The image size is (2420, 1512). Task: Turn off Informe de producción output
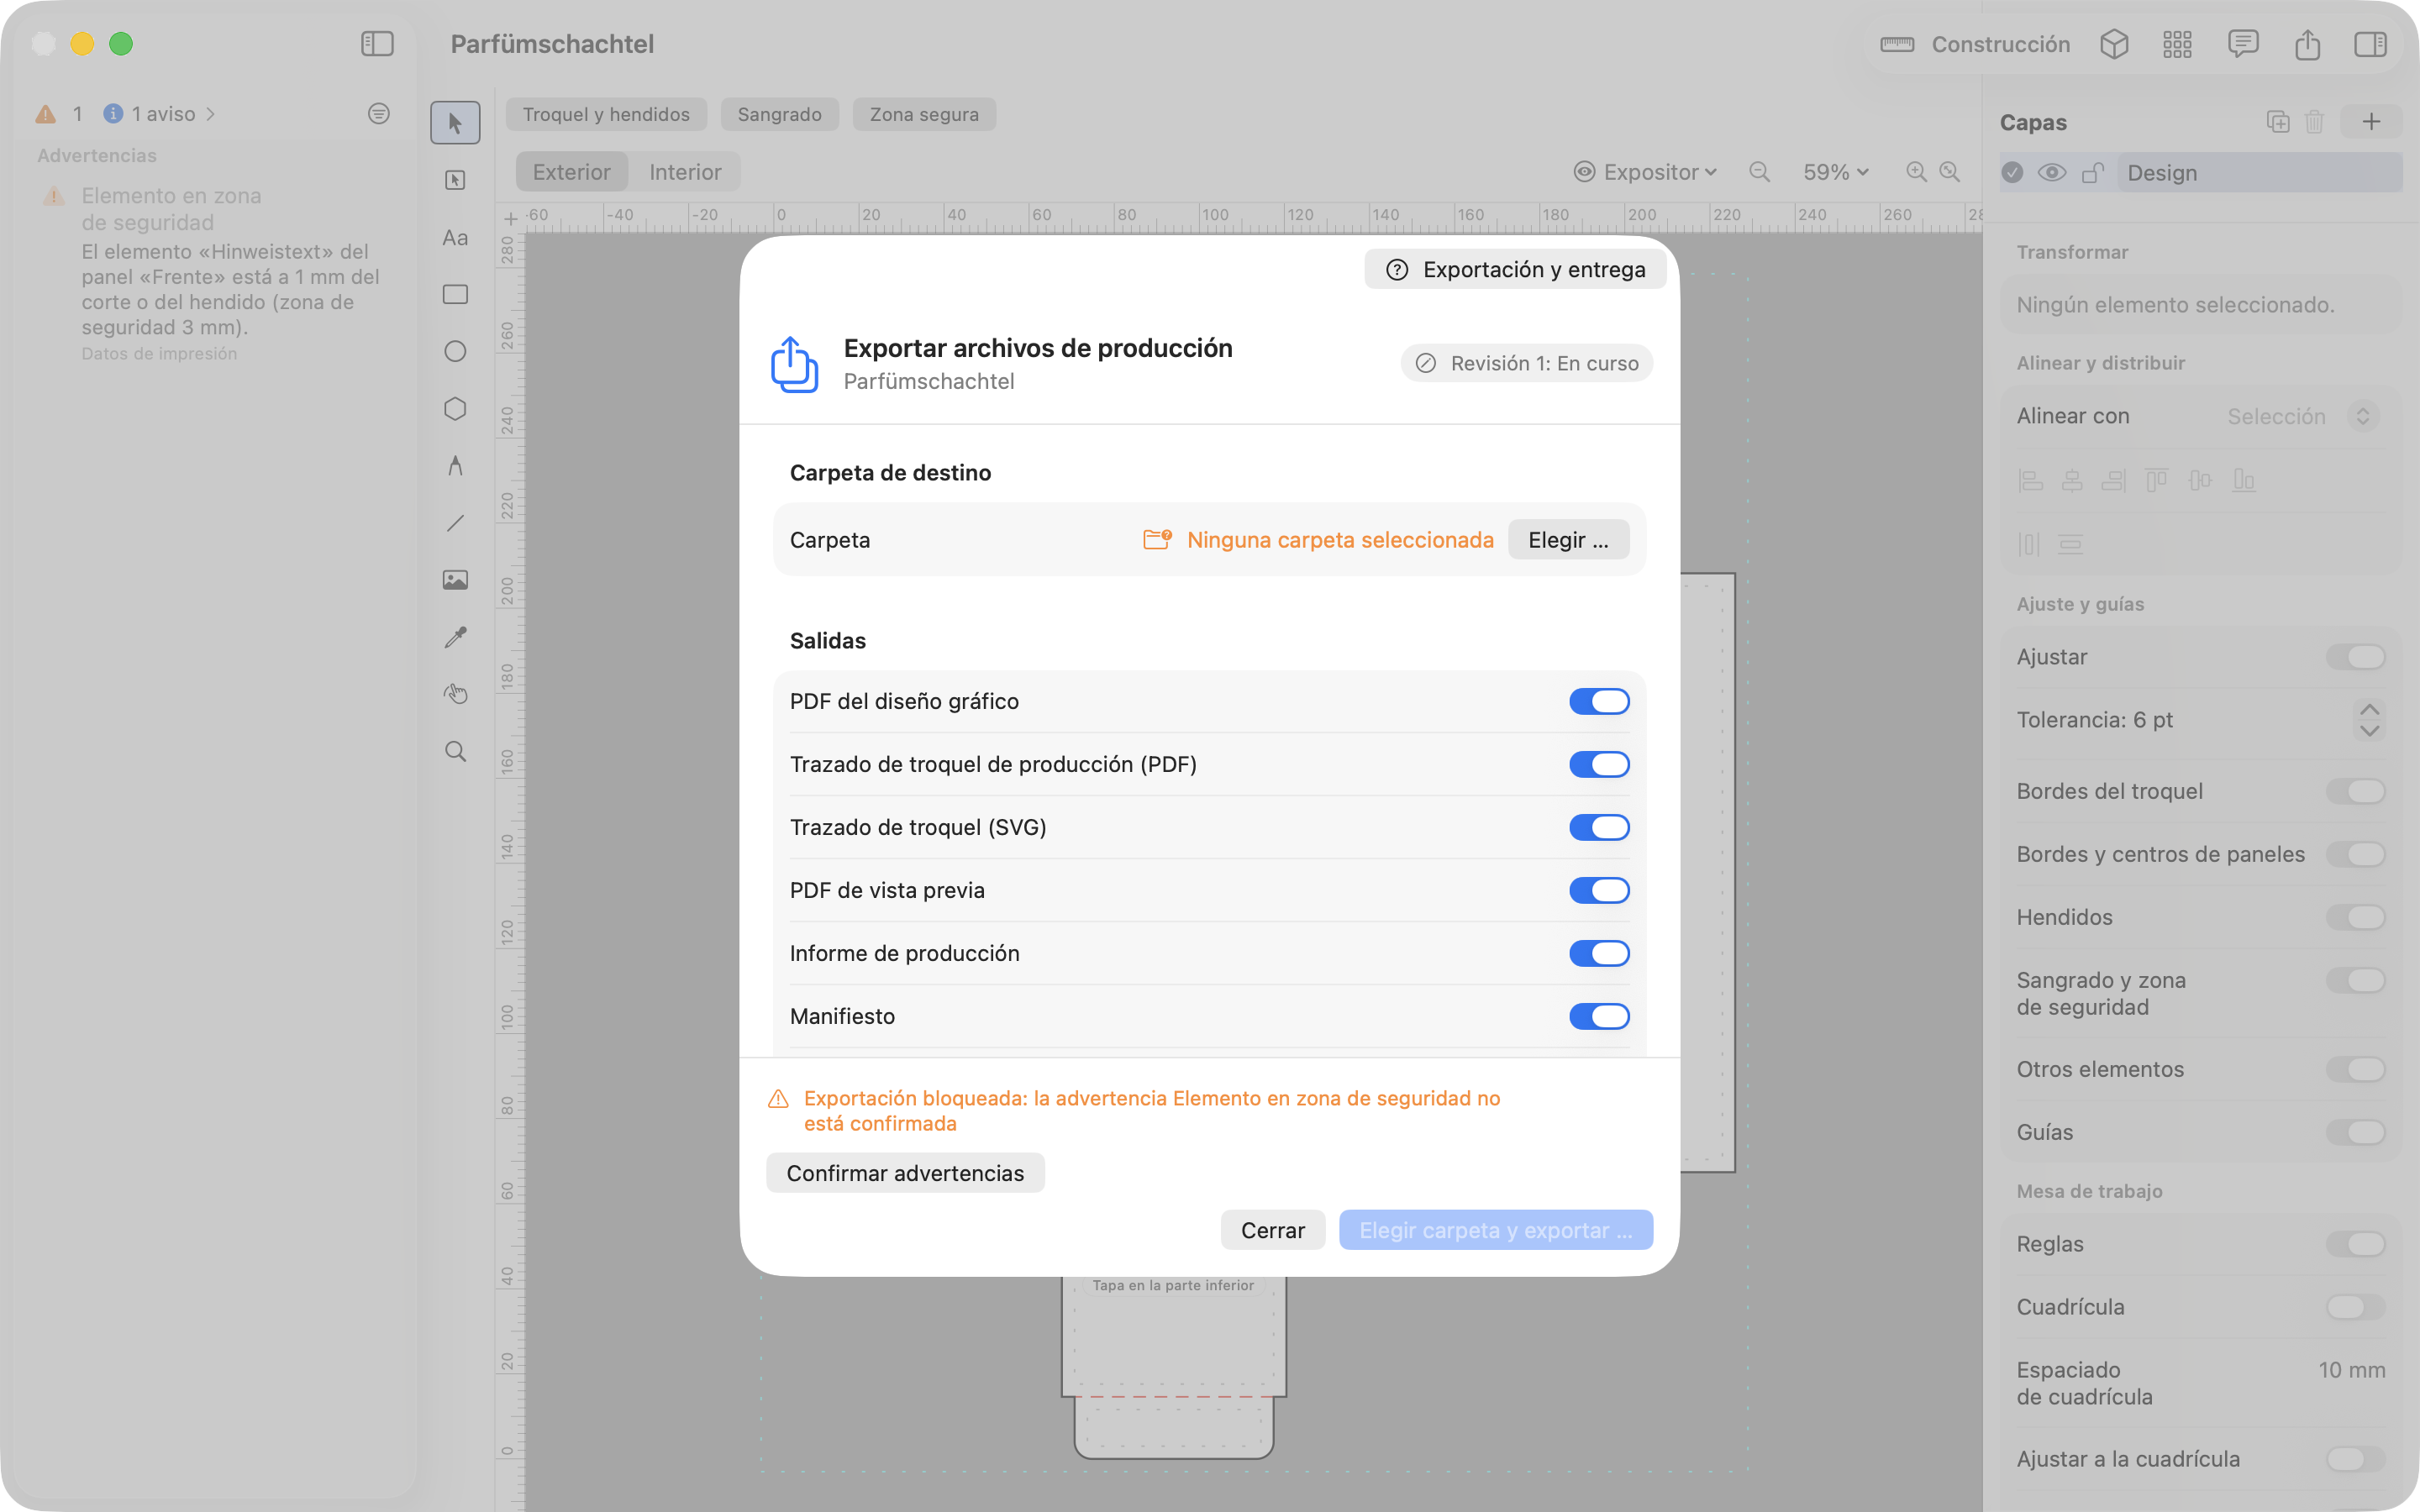click(x=1599, y=953)
